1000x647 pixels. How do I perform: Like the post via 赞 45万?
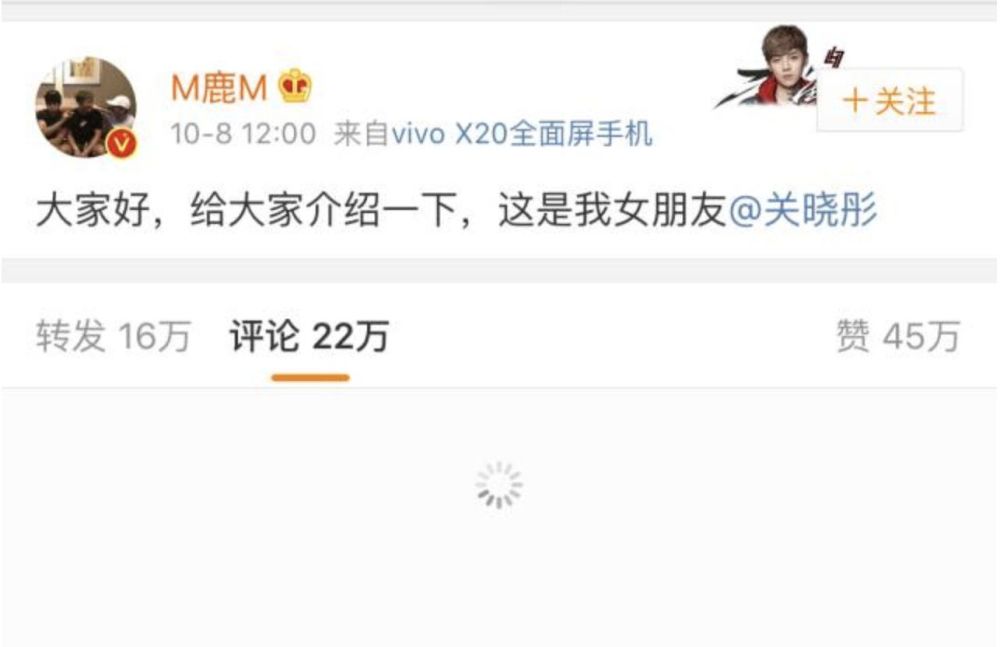pos(898,336)
